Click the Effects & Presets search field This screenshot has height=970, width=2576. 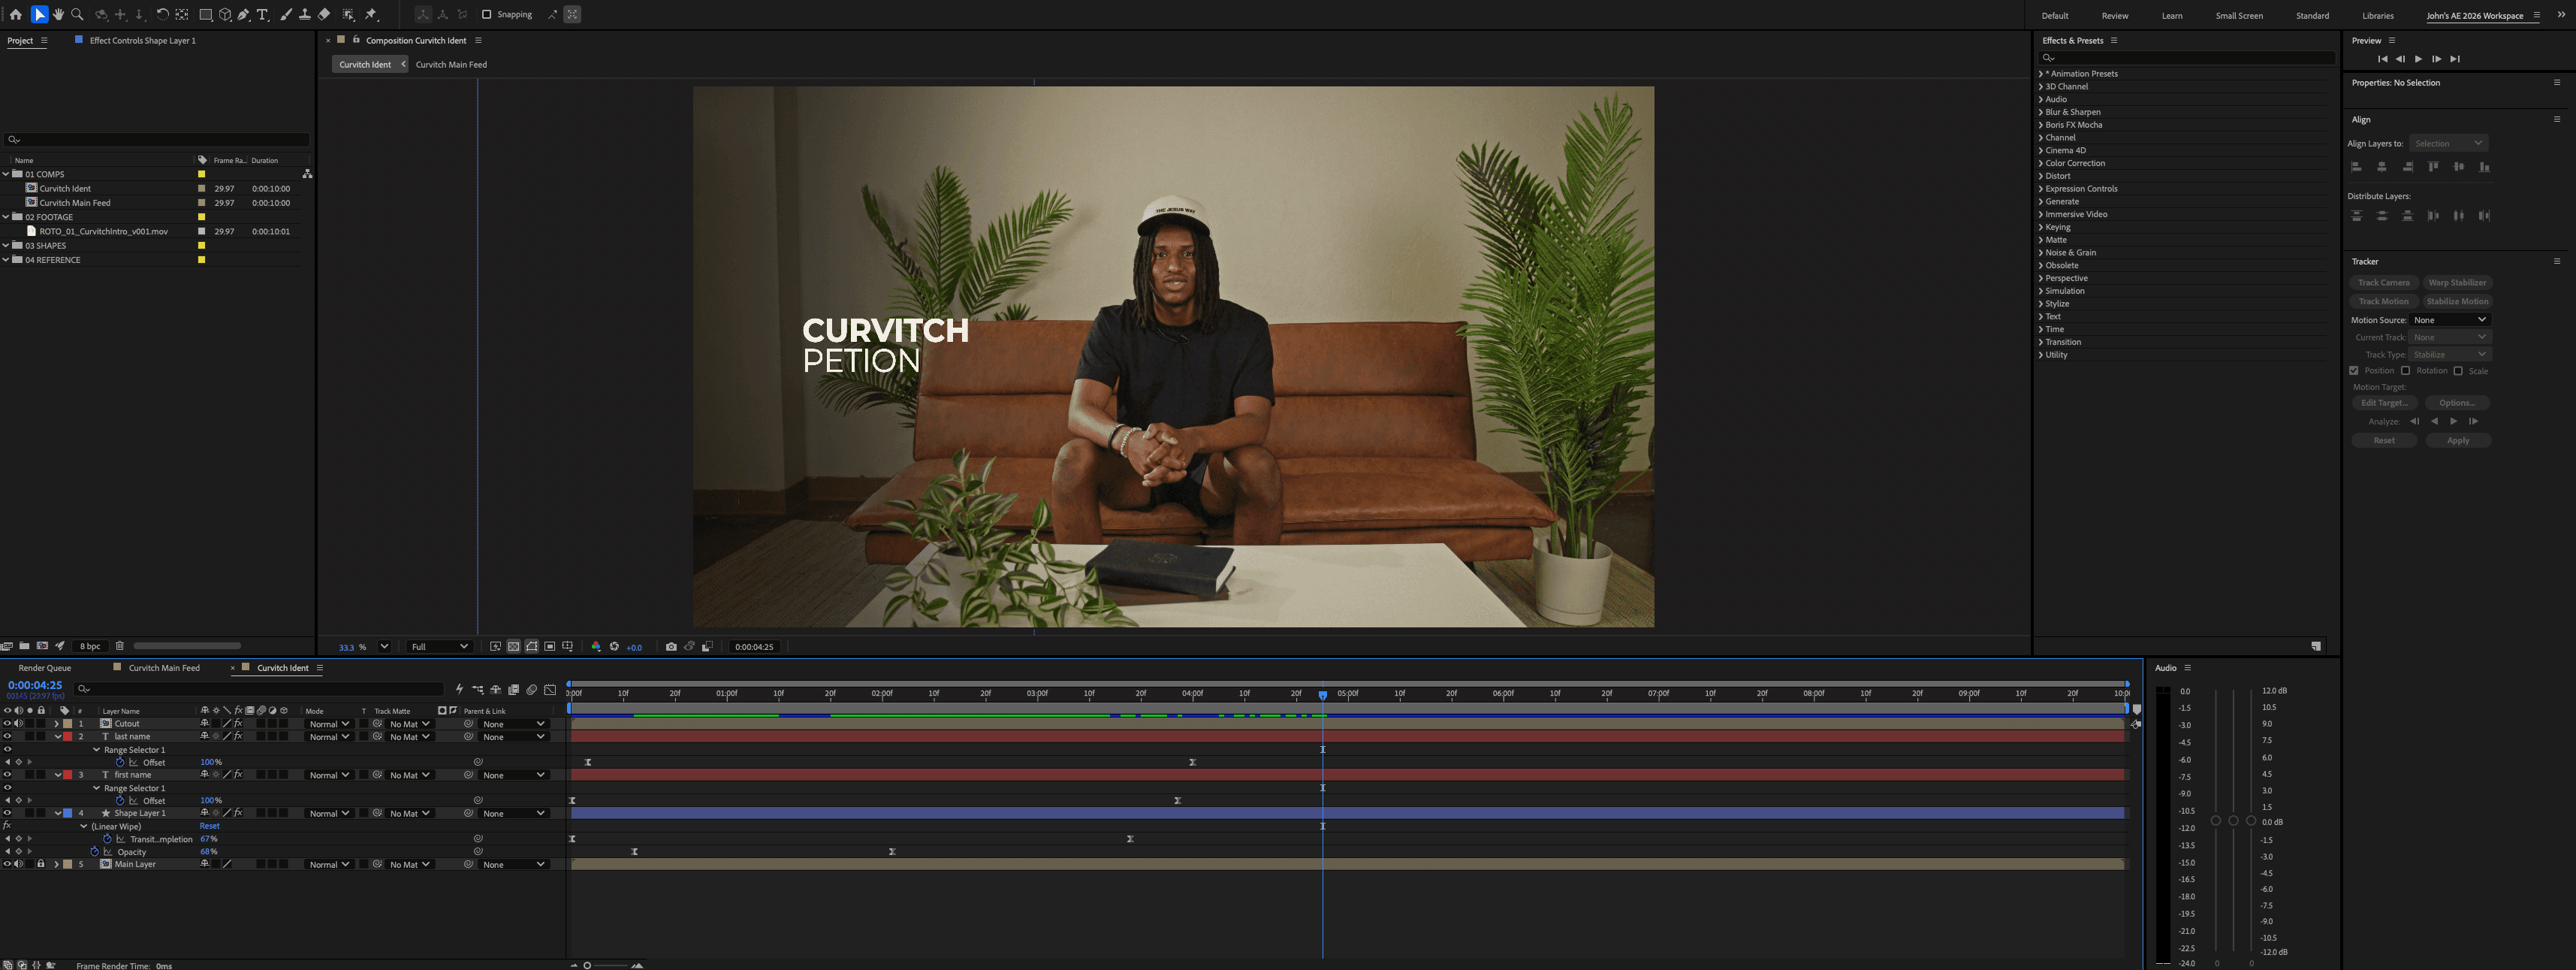tap(2187, 58)
